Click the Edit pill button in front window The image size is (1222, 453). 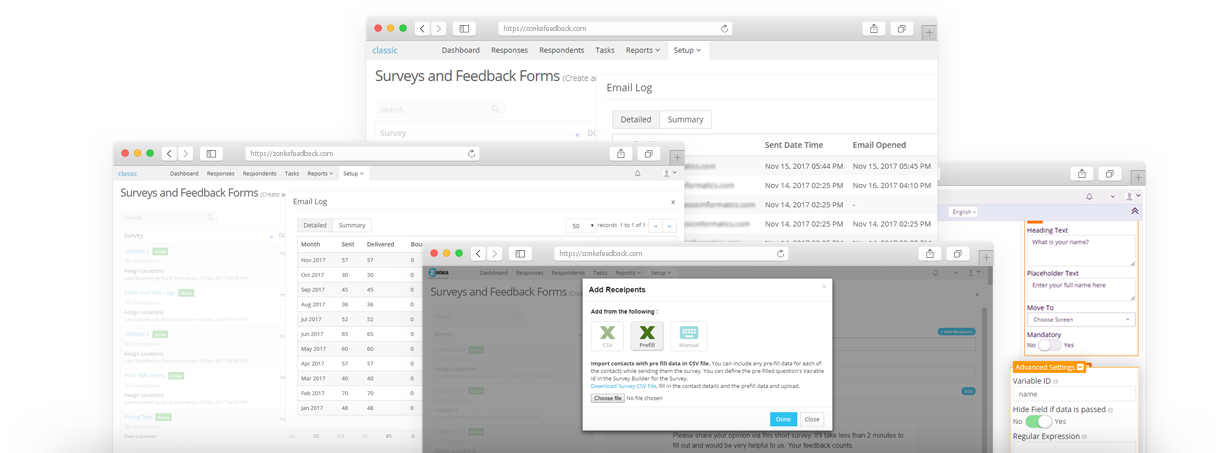click(x=968, y=391)
